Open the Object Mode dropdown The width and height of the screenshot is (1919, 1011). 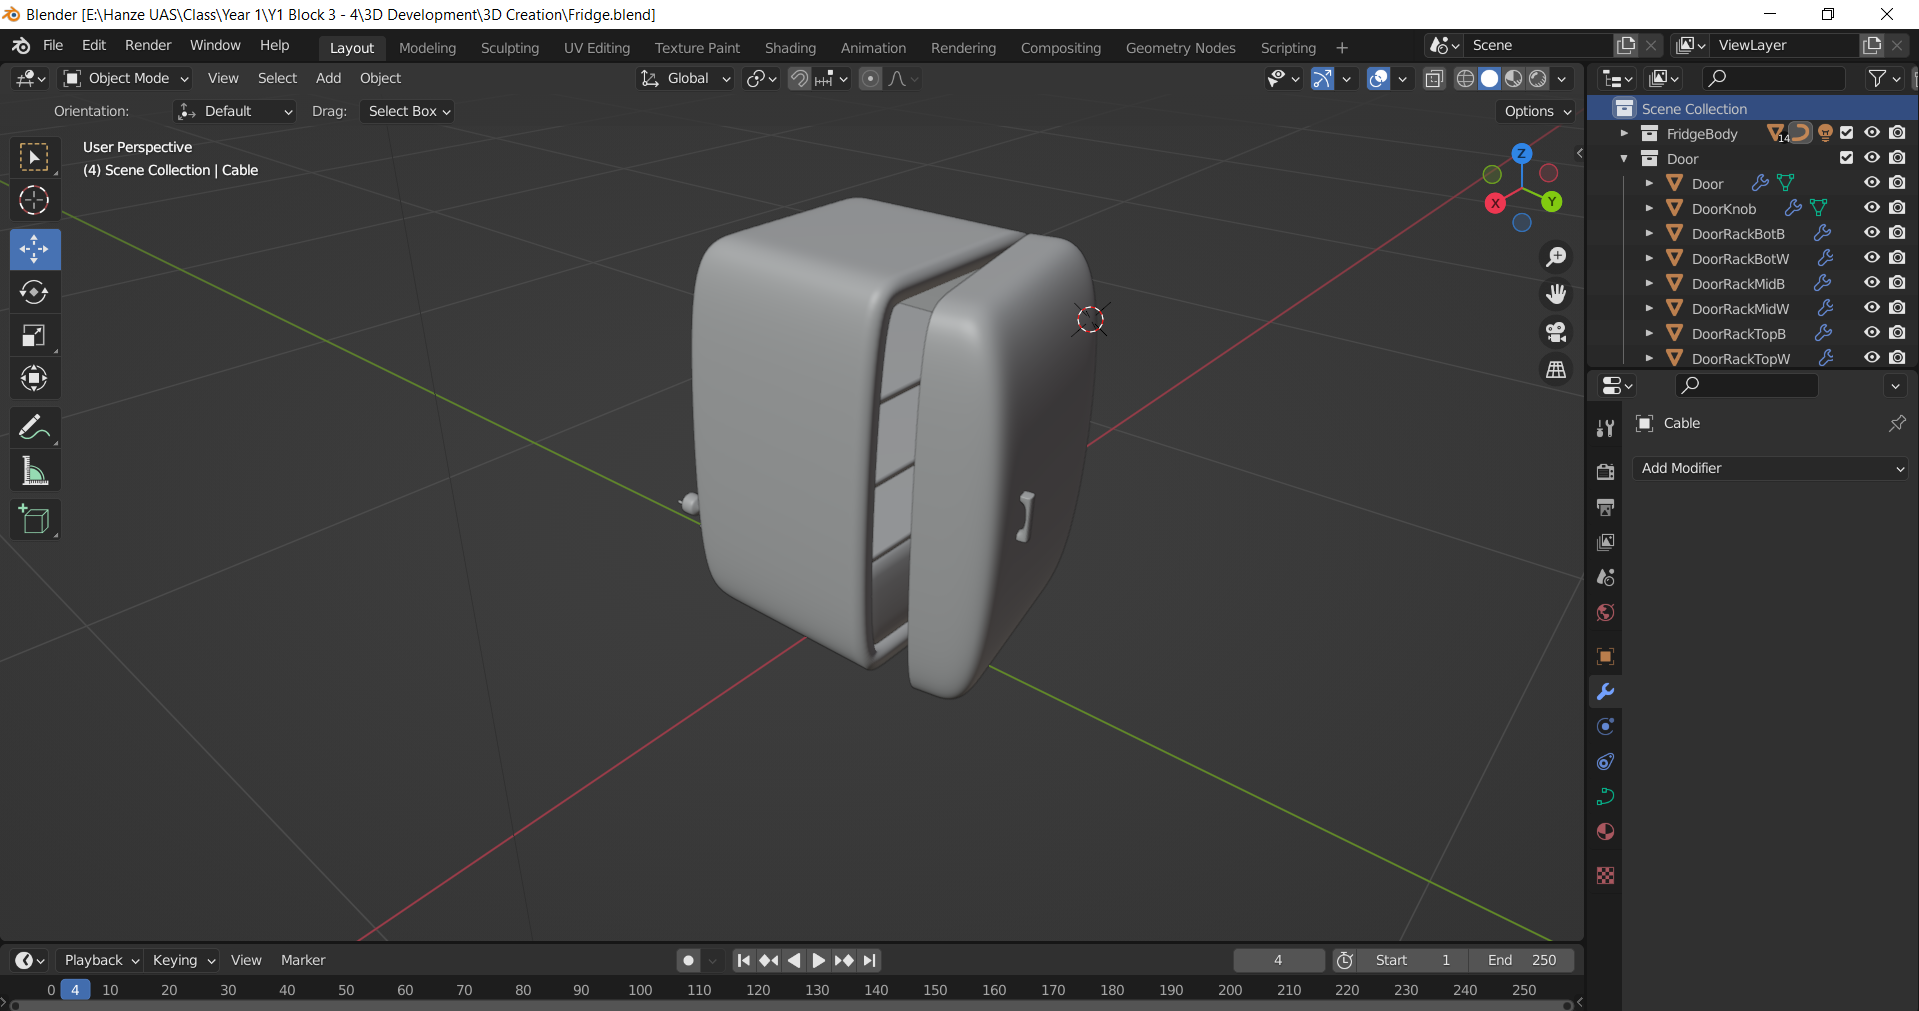pyautogui.click(x=126, y=78)
